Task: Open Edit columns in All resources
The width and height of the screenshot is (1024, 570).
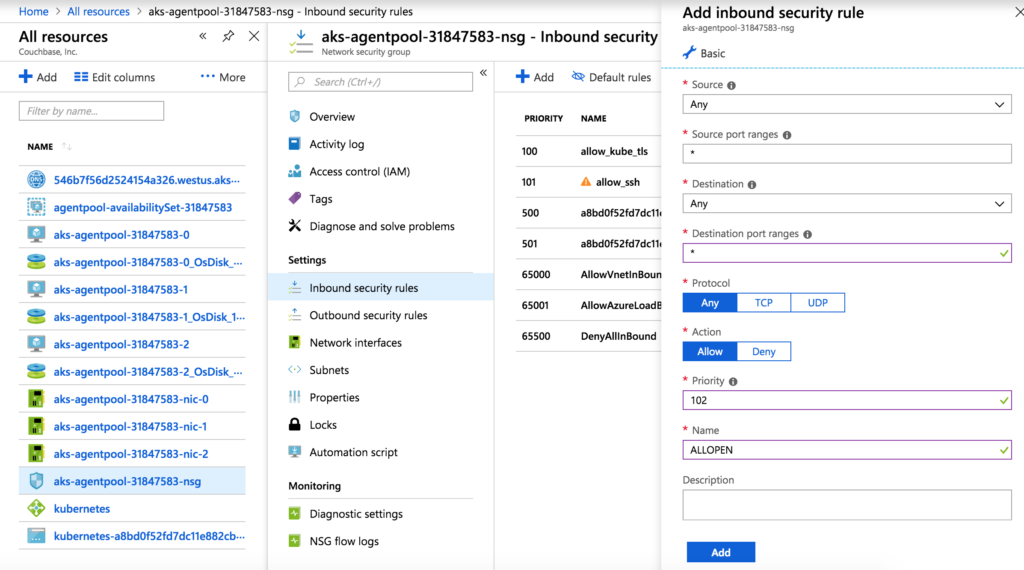Action: (x=114, y=77)
